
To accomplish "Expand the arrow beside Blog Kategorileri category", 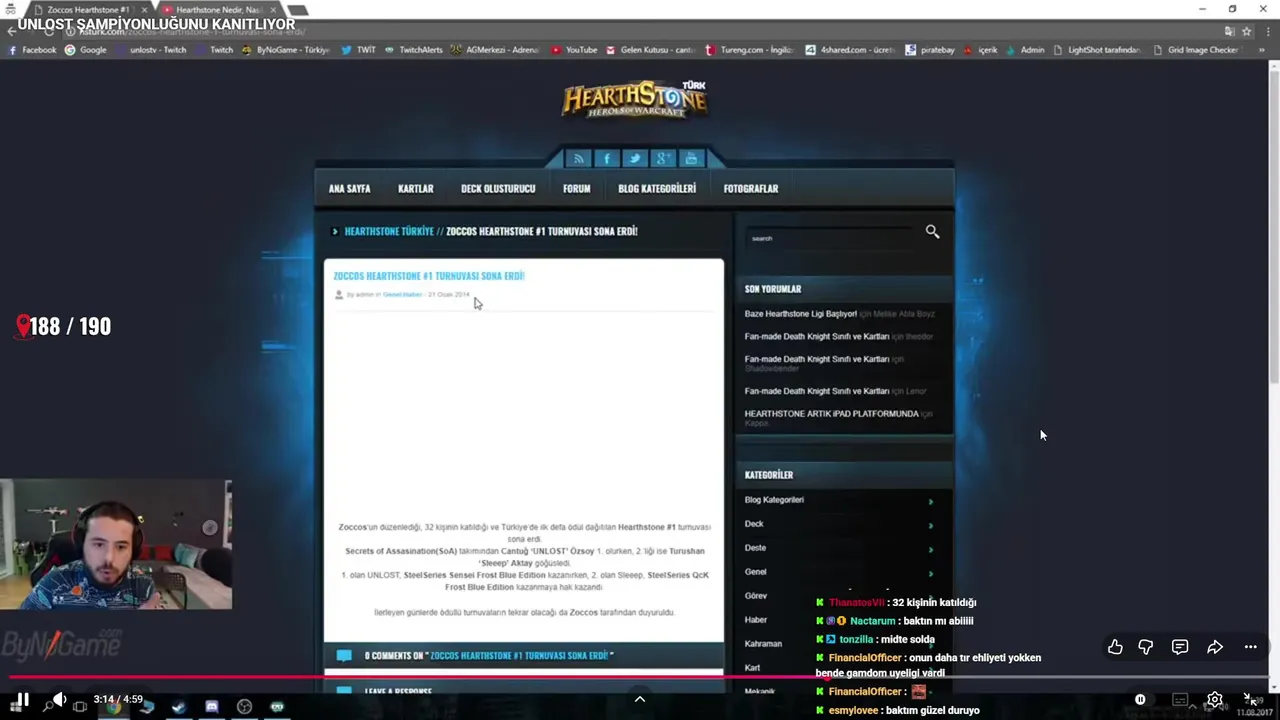I will (x=931, y=501).
